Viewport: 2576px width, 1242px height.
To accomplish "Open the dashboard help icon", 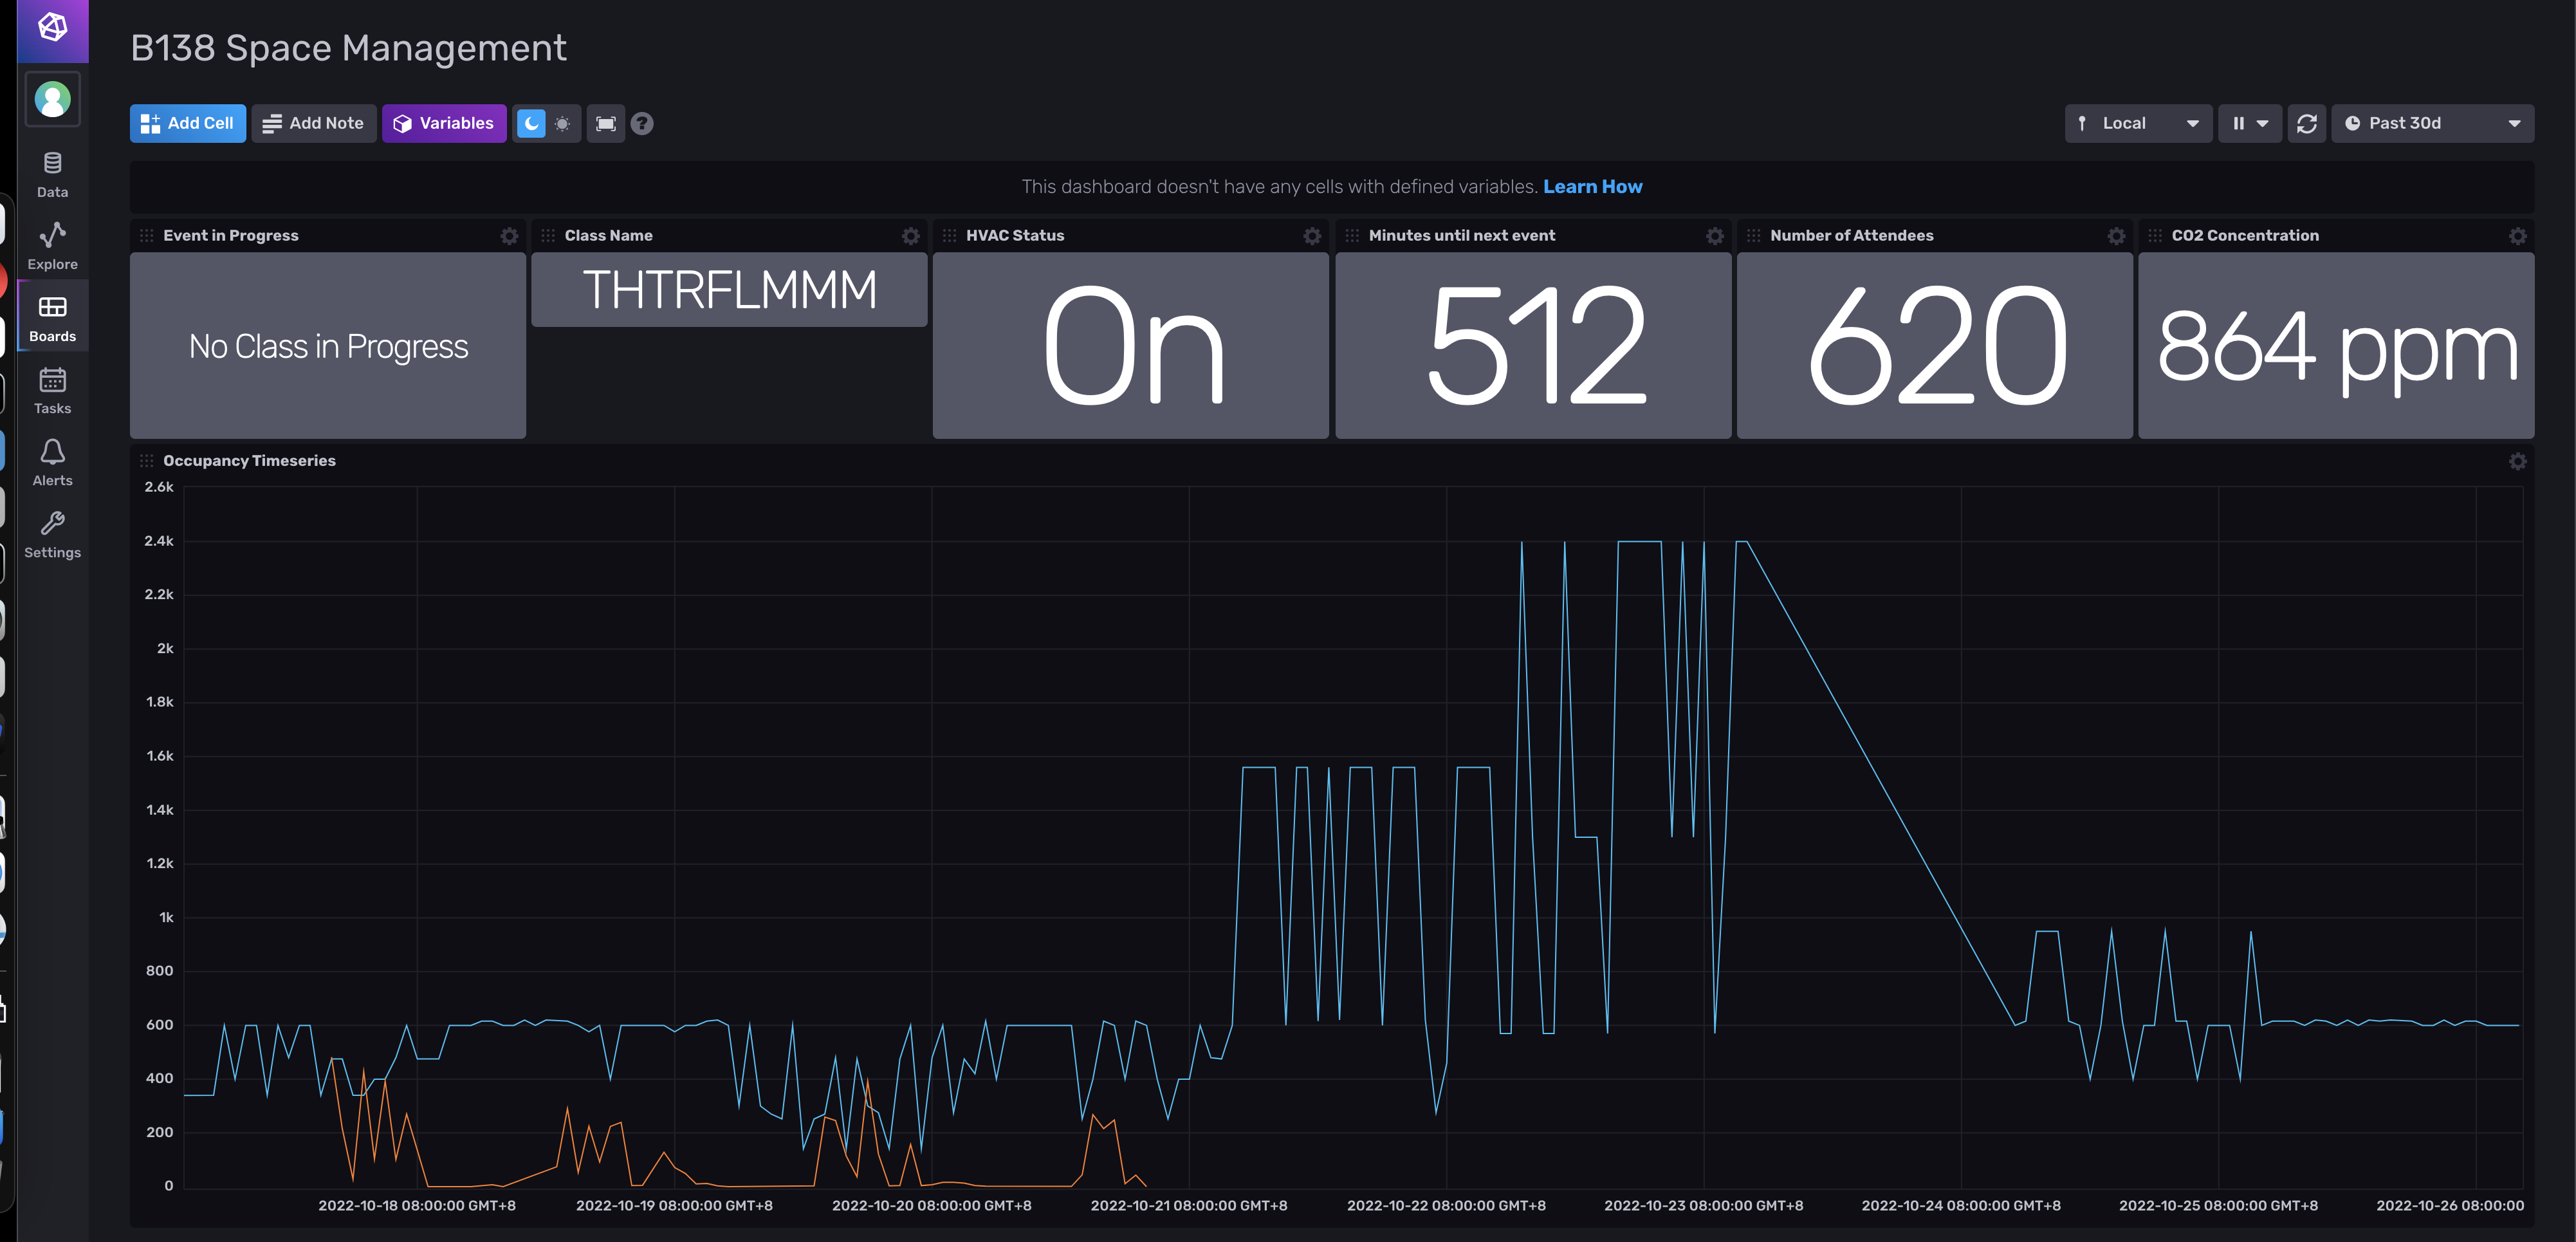I will click(x=642, y=123).
